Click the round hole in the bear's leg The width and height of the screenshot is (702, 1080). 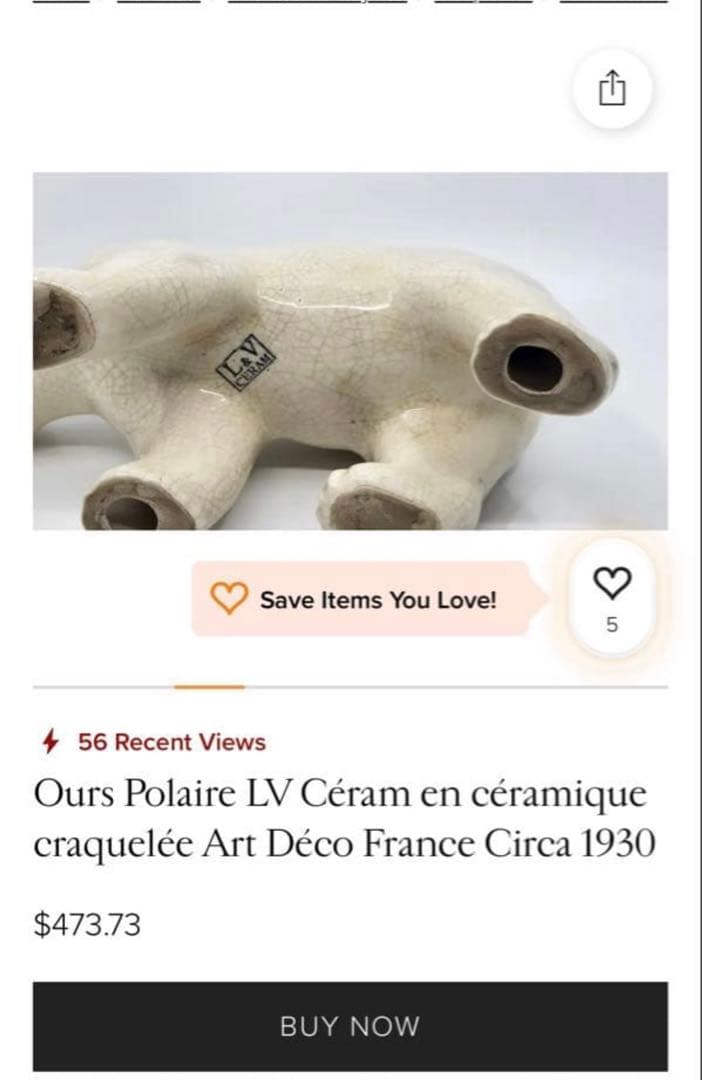(535, 368)
